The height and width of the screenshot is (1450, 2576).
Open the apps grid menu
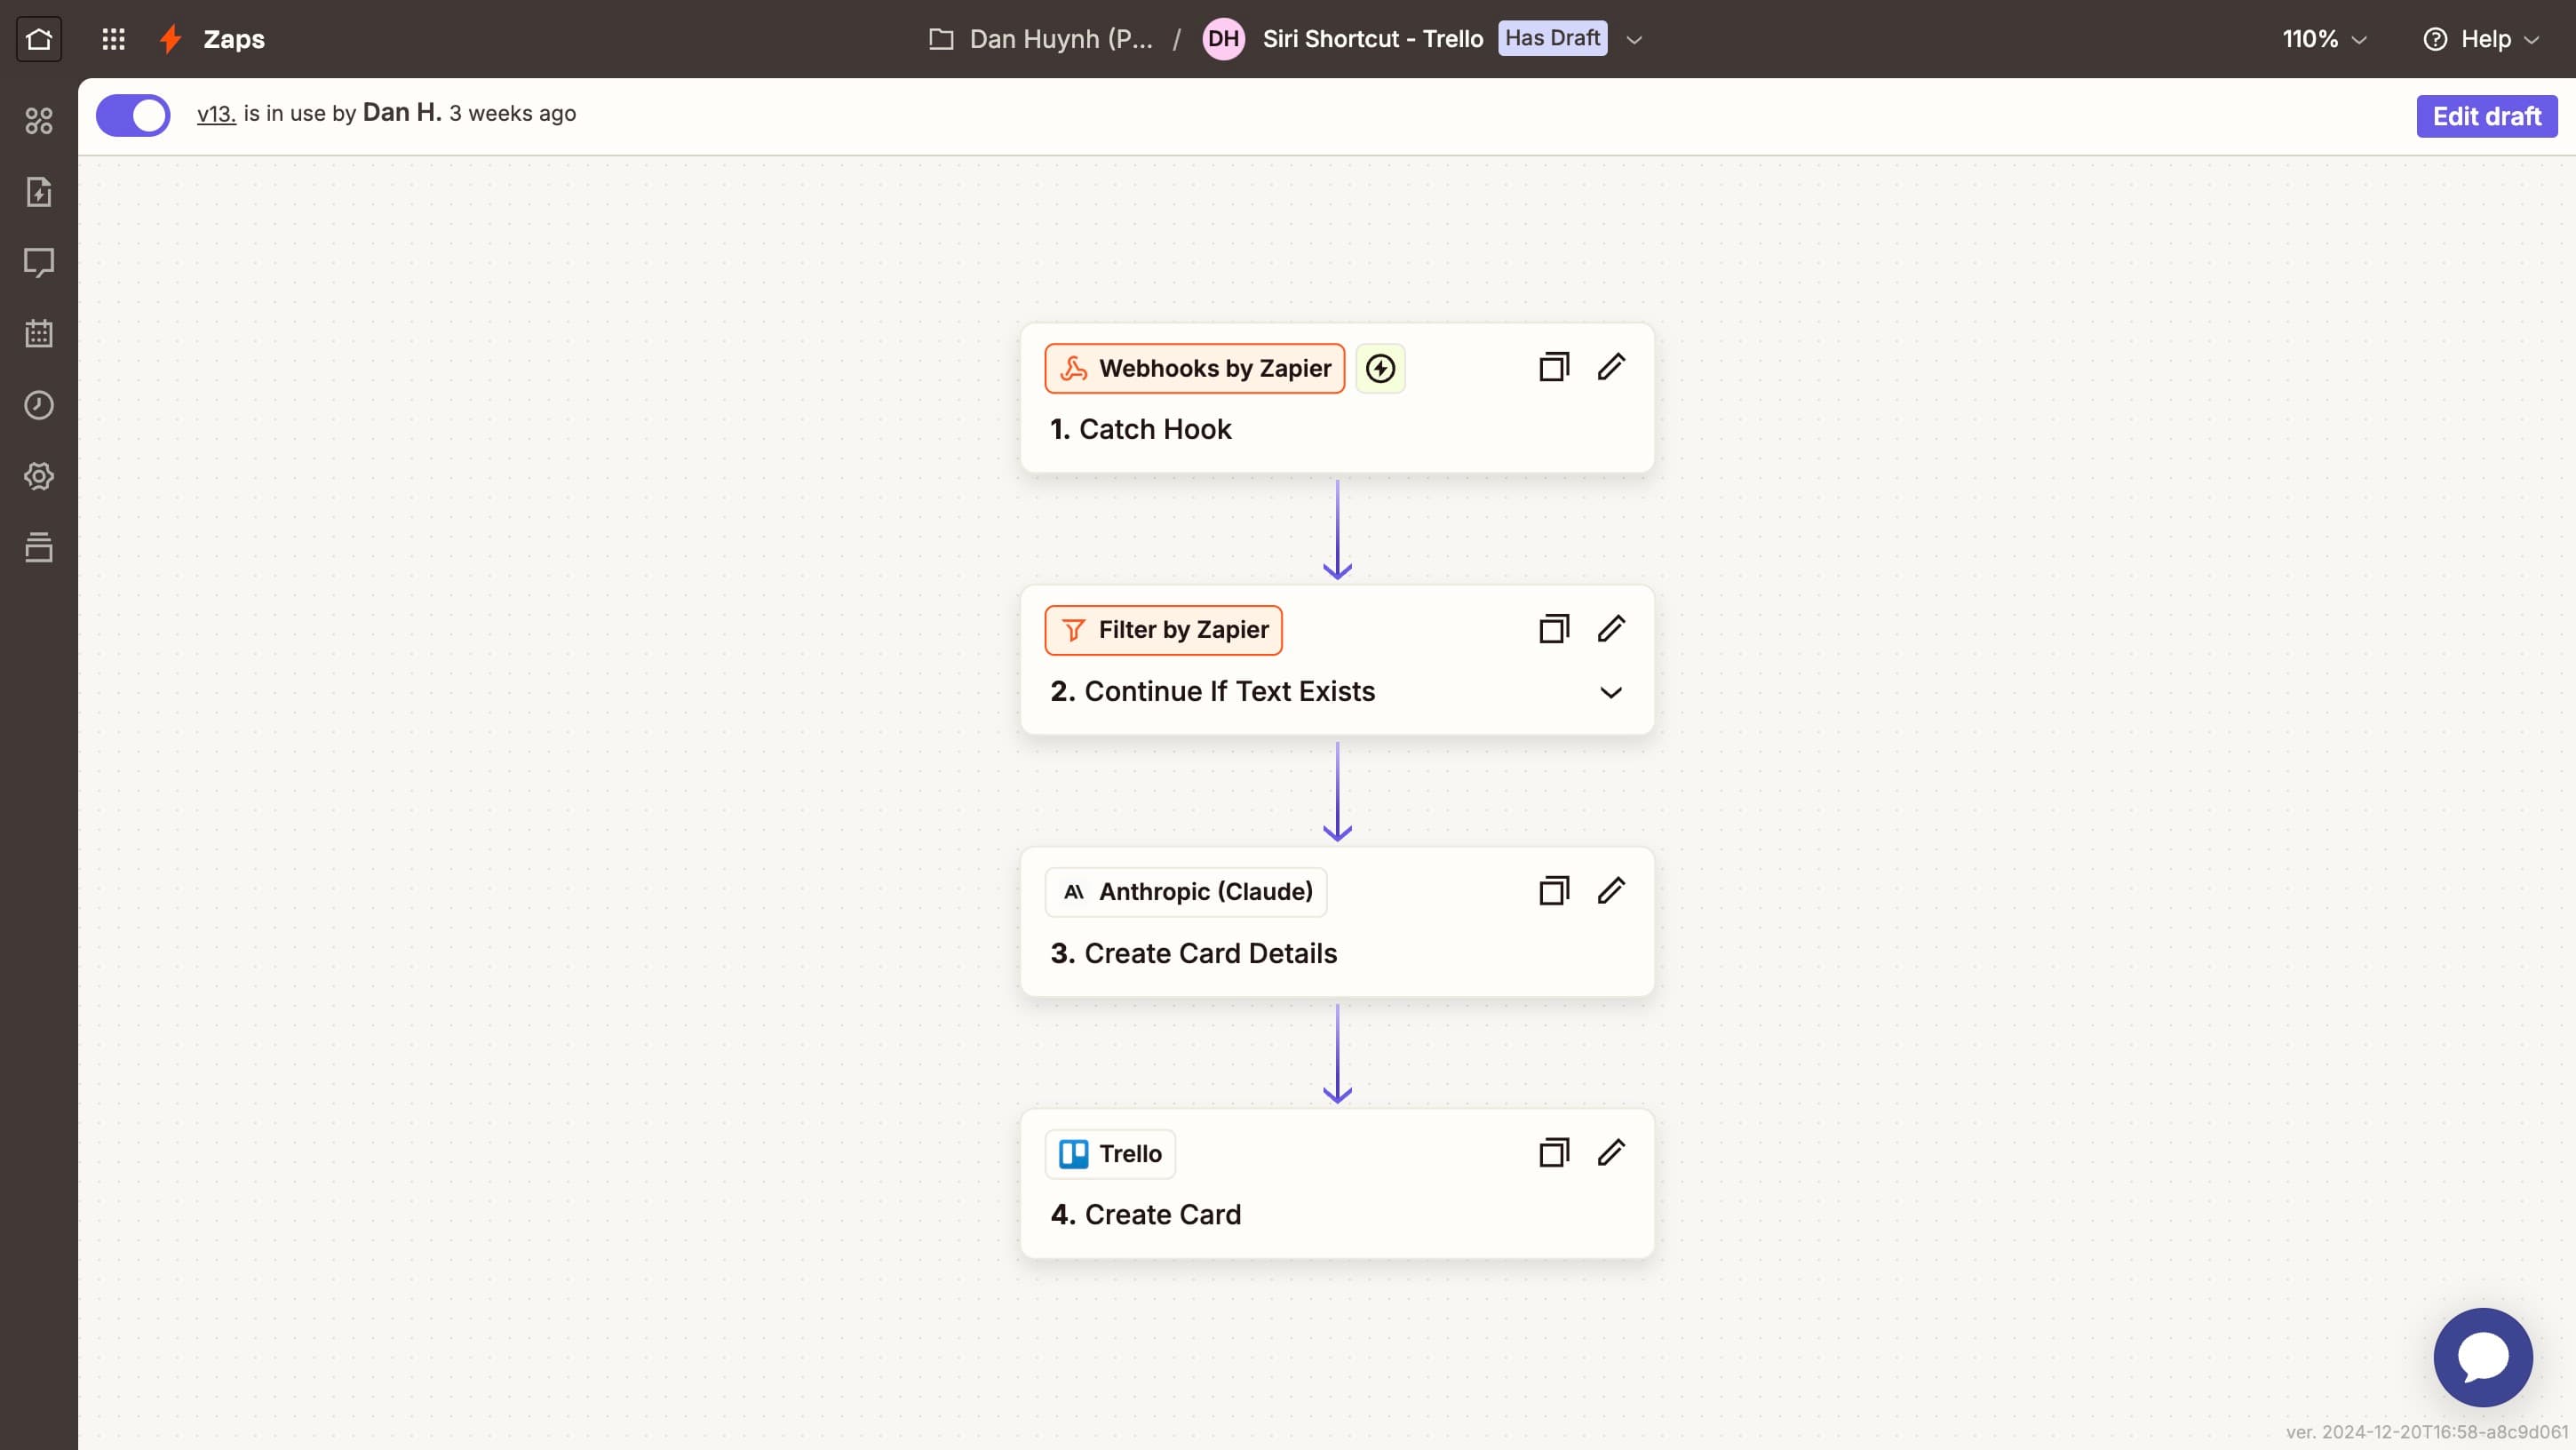pyautogui.click(x=113, y=39)
